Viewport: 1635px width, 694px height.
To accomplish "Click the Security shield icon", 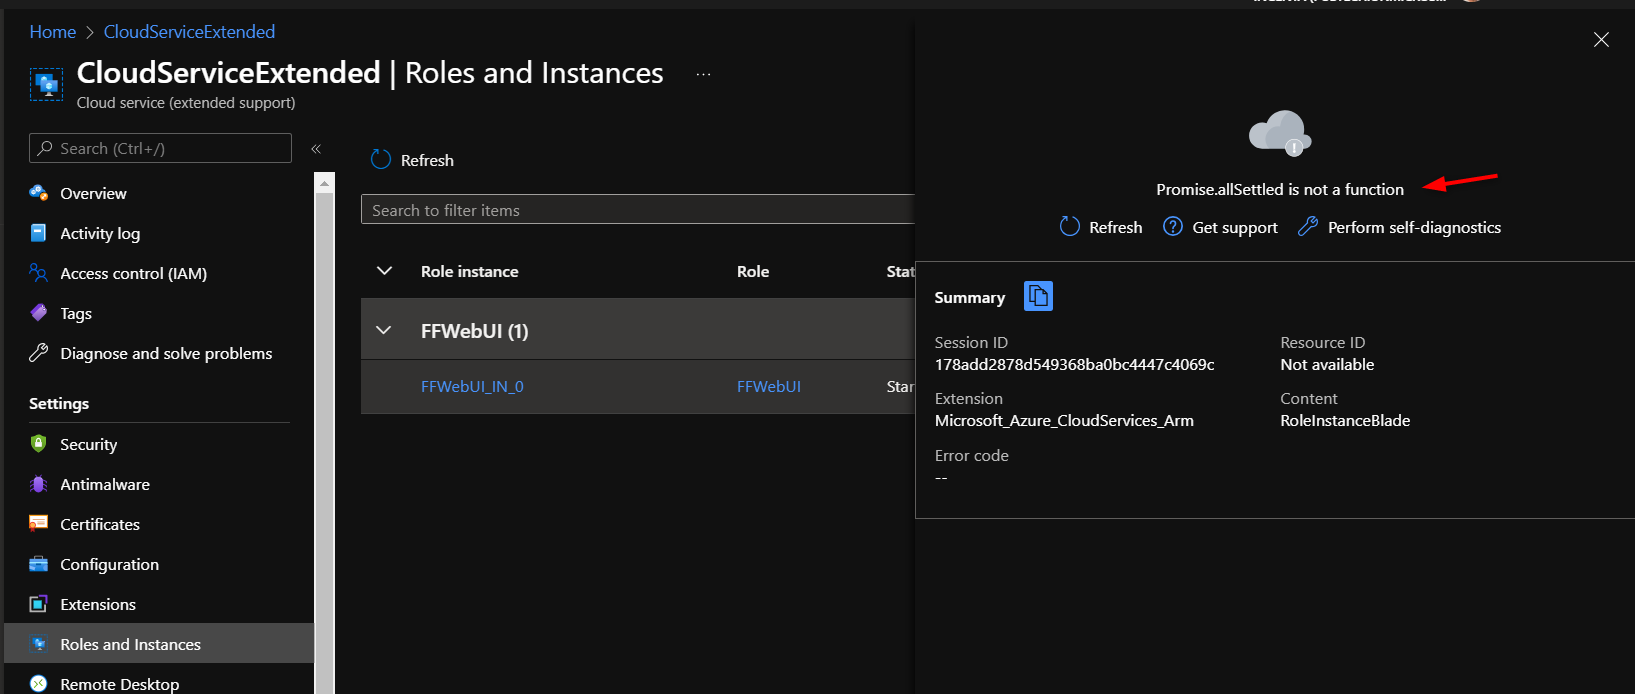I will (39, 444).
